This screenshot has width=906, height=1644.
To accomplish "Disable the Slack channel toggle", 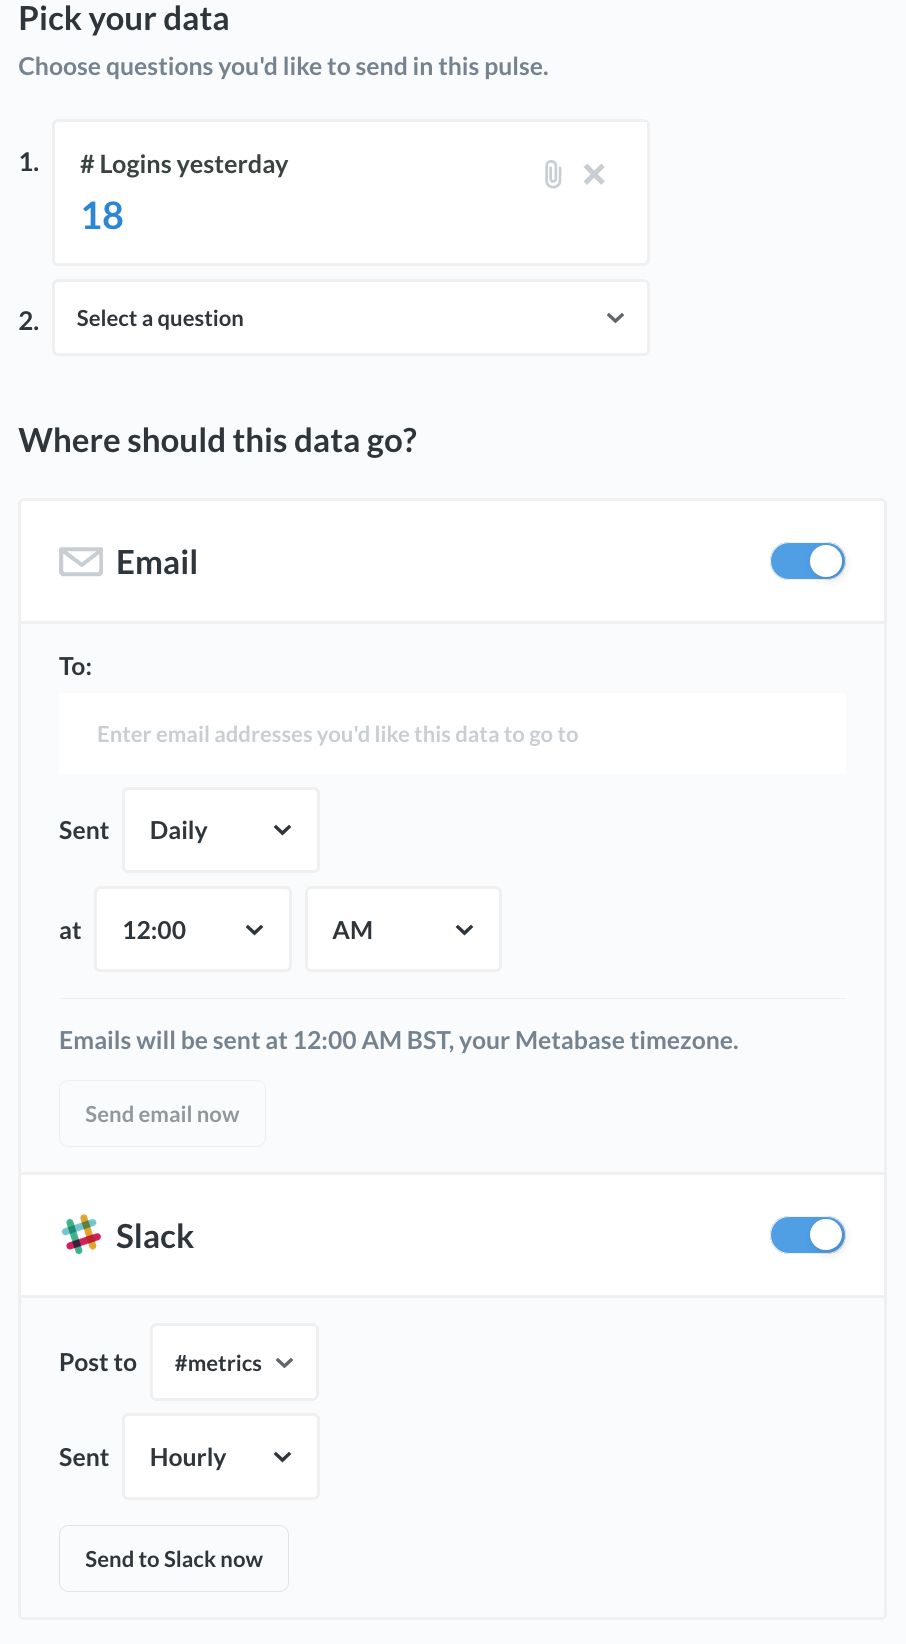I will pyautogui.click(x=807, y=1235).
